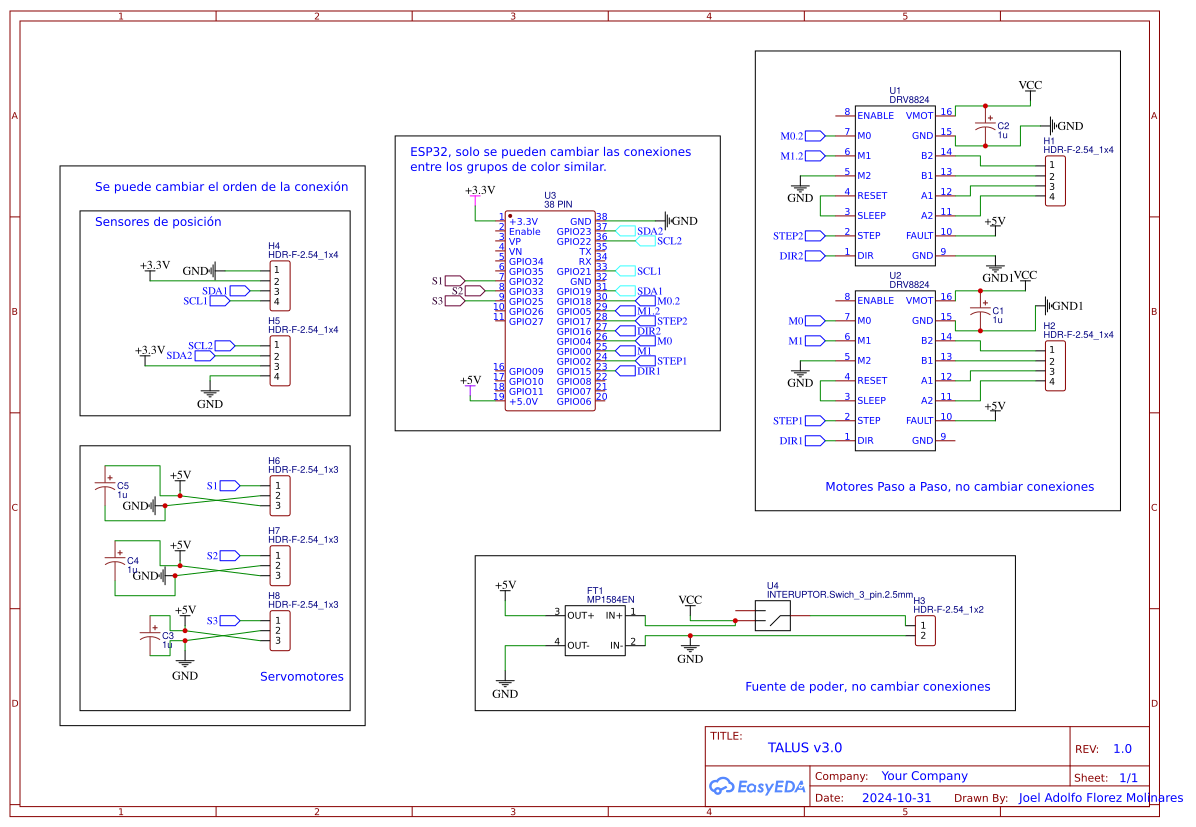Click the 'Servomotores' section label
Viewport: 1196px width, 827px height.
(301, 677)
